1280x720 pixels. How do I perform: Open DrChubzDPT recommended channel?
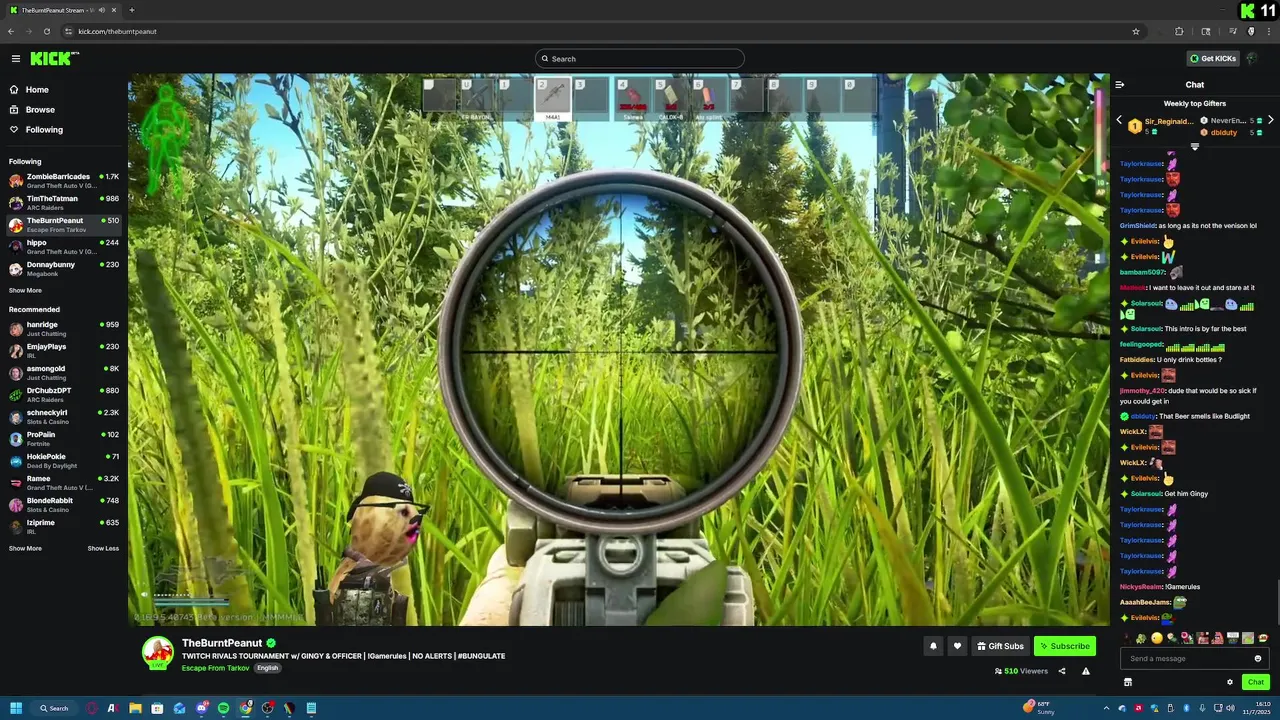tap(63, 395)
